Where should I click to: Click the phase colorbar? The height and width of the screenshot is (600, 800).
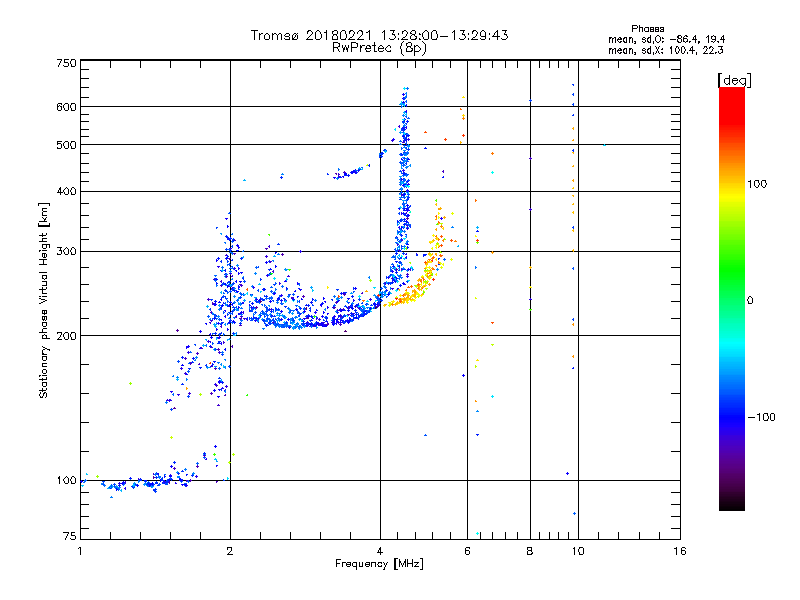[732, 298]
